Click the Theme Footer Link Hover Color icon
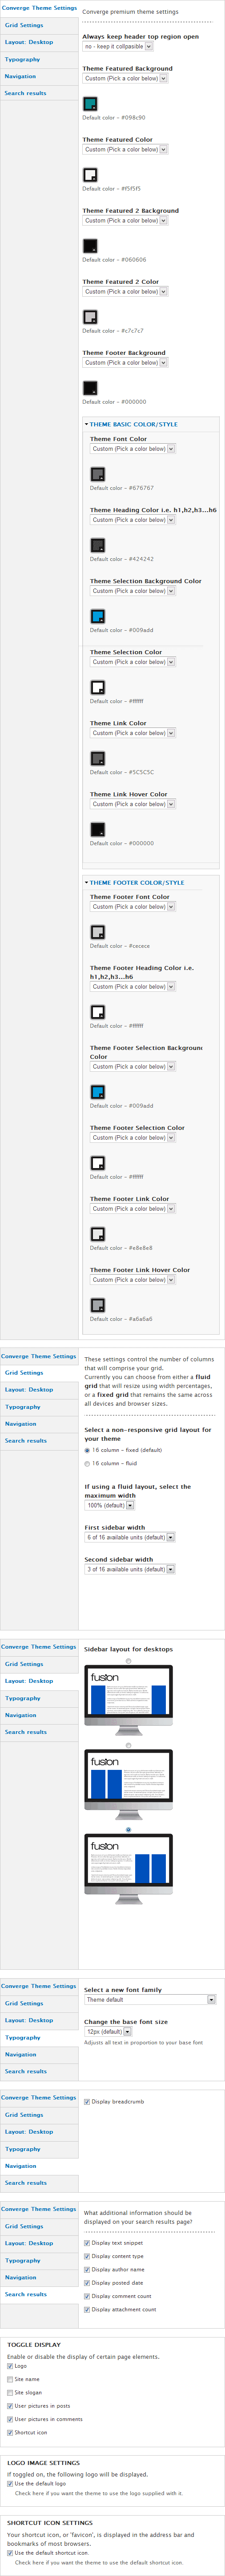 [98, 1305]
